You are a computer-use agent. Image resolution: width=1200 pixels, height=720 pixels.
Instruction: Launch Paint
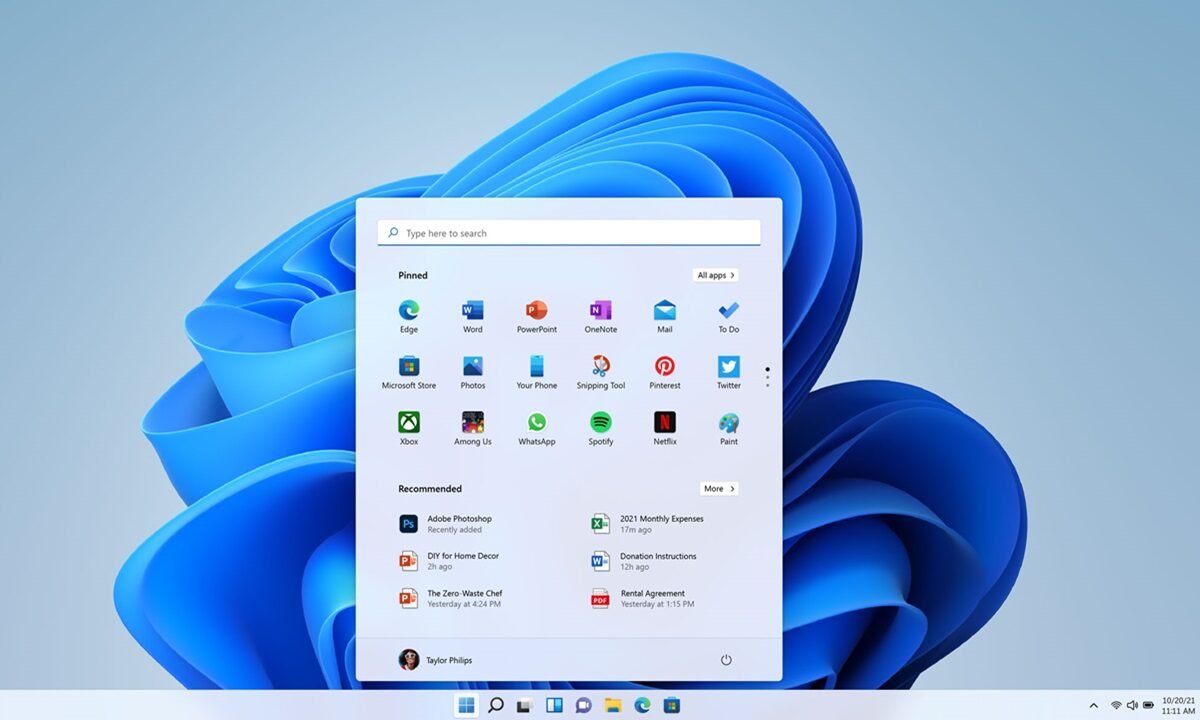pyautogui.click(x=728, y=424)
